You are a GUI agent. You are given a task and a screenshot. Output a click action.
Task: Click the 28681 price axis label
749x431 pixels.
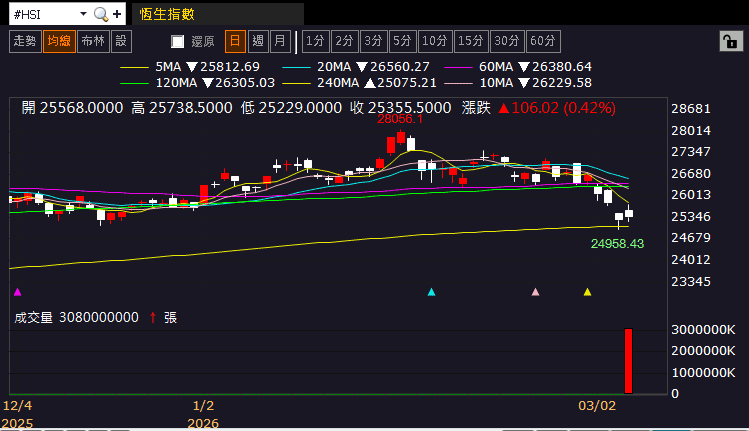(691, 109)
